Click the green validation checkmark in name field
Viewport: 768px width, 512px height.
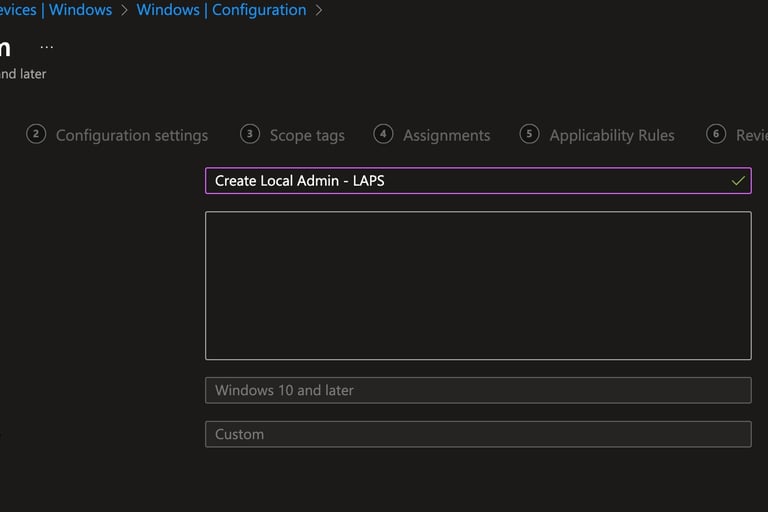tap(738, 181)
